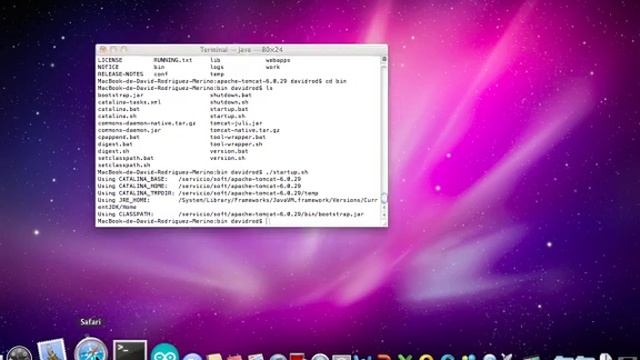Open the Dashboard icon in the Dock
The height and width of the screenshot is (360, 640).
(19, 353)
